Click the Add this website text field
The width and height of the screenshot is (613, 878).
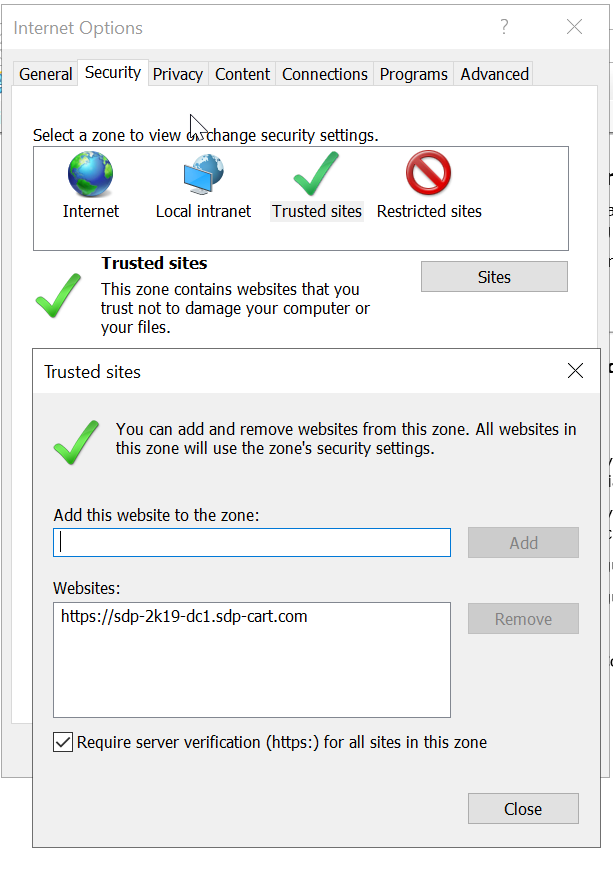(x=252, y=543)
